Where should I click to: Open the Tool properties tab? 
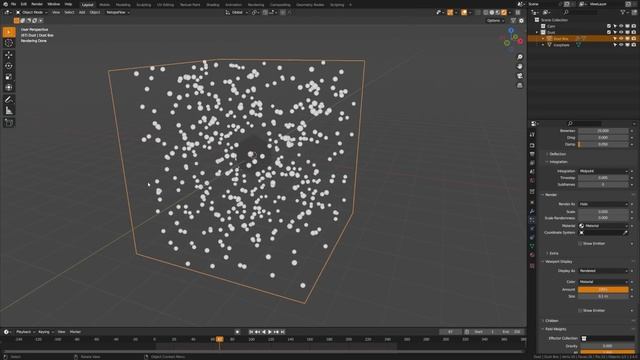[532, 134]
